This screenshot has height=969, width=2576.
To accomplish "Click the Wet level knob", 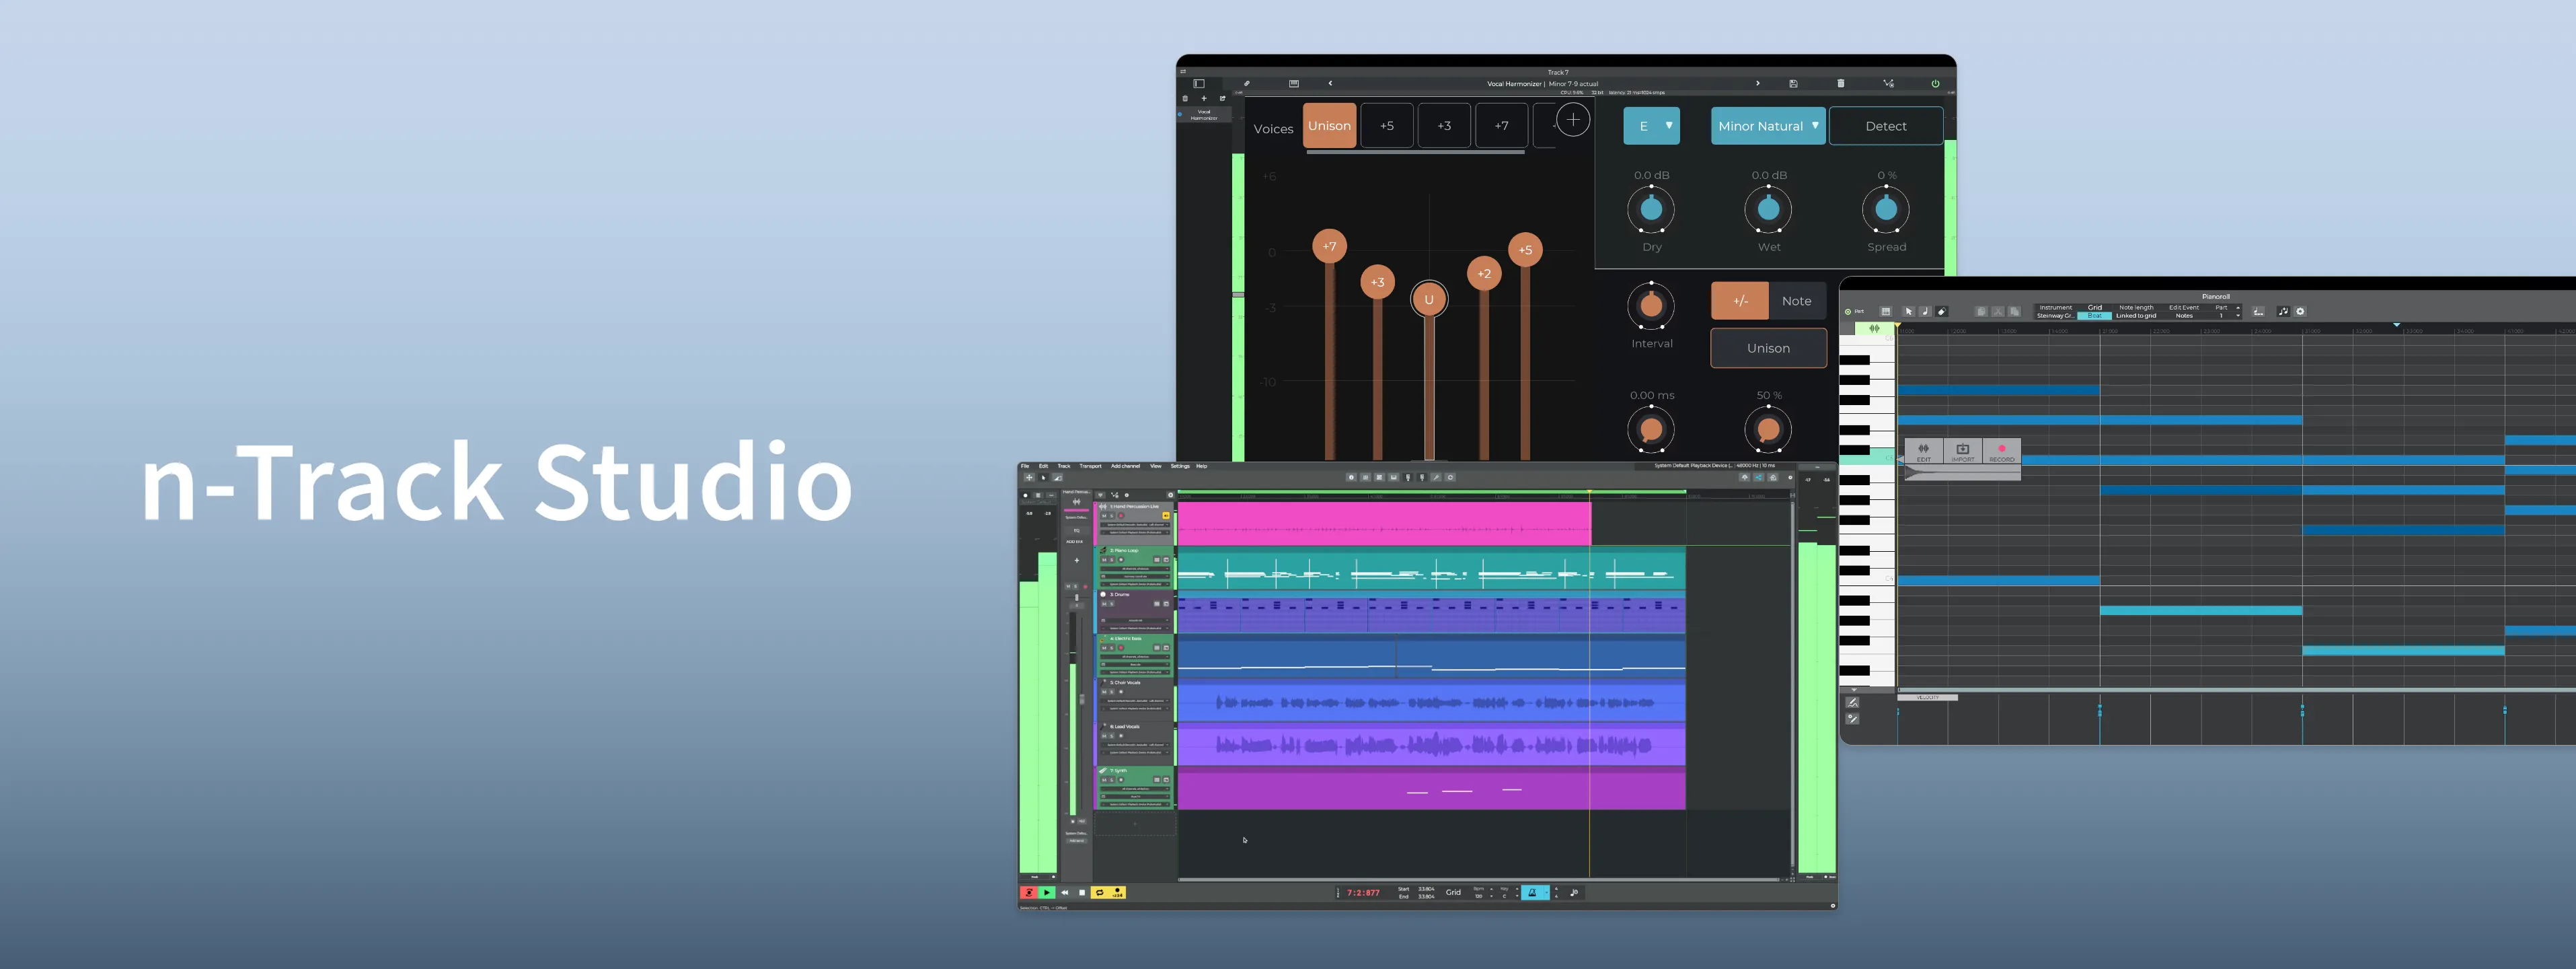I will (1768, 209).
